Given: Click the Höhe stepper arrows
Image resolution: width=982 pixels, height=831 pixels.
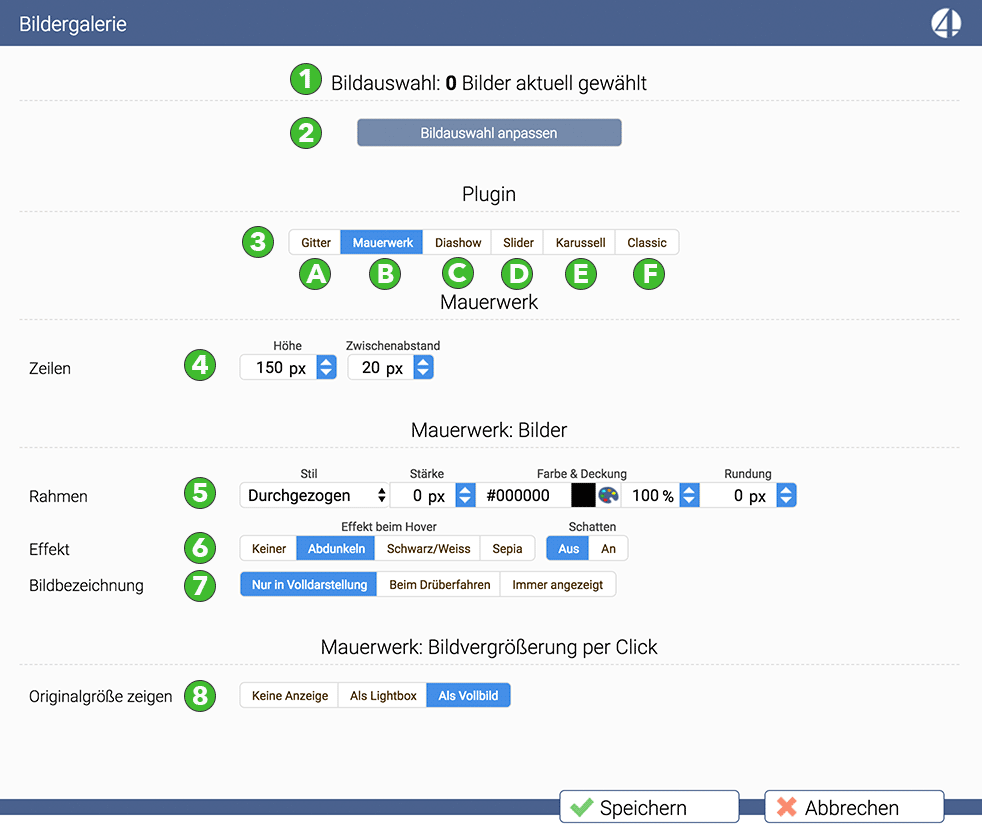Looking at the screenshot, I should [x=326, y=368].
